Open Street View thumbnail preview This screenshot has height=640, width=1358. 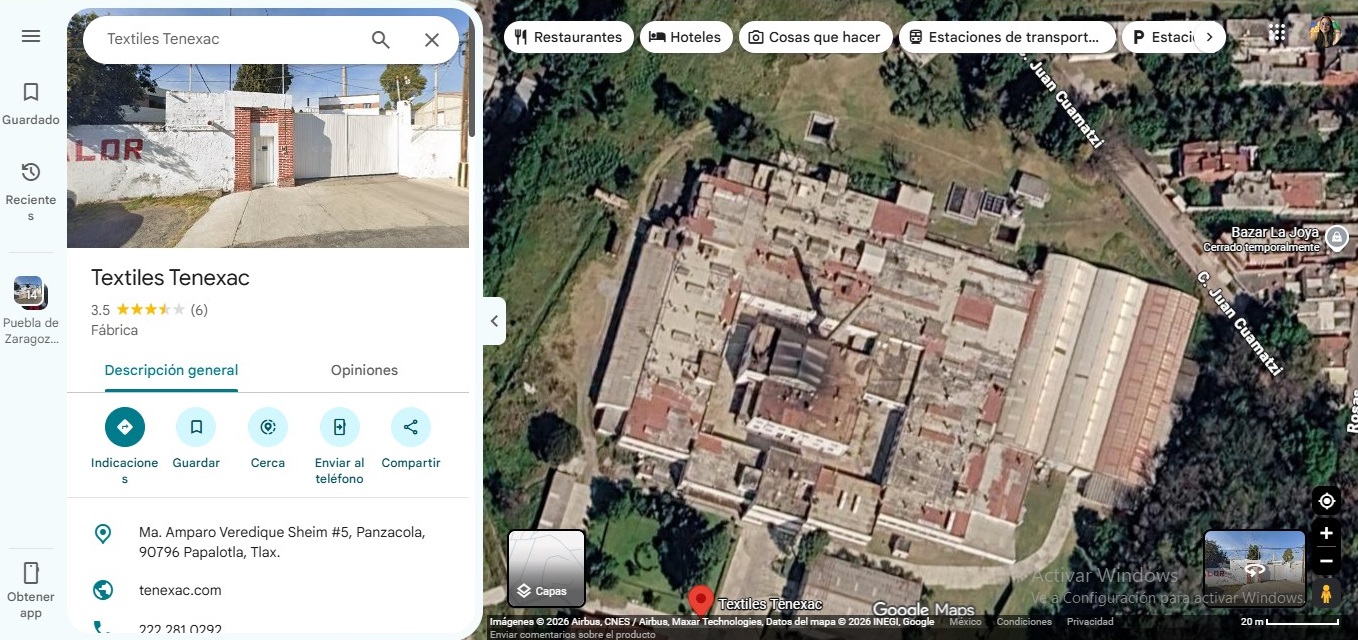click(x=1255, y=568)
